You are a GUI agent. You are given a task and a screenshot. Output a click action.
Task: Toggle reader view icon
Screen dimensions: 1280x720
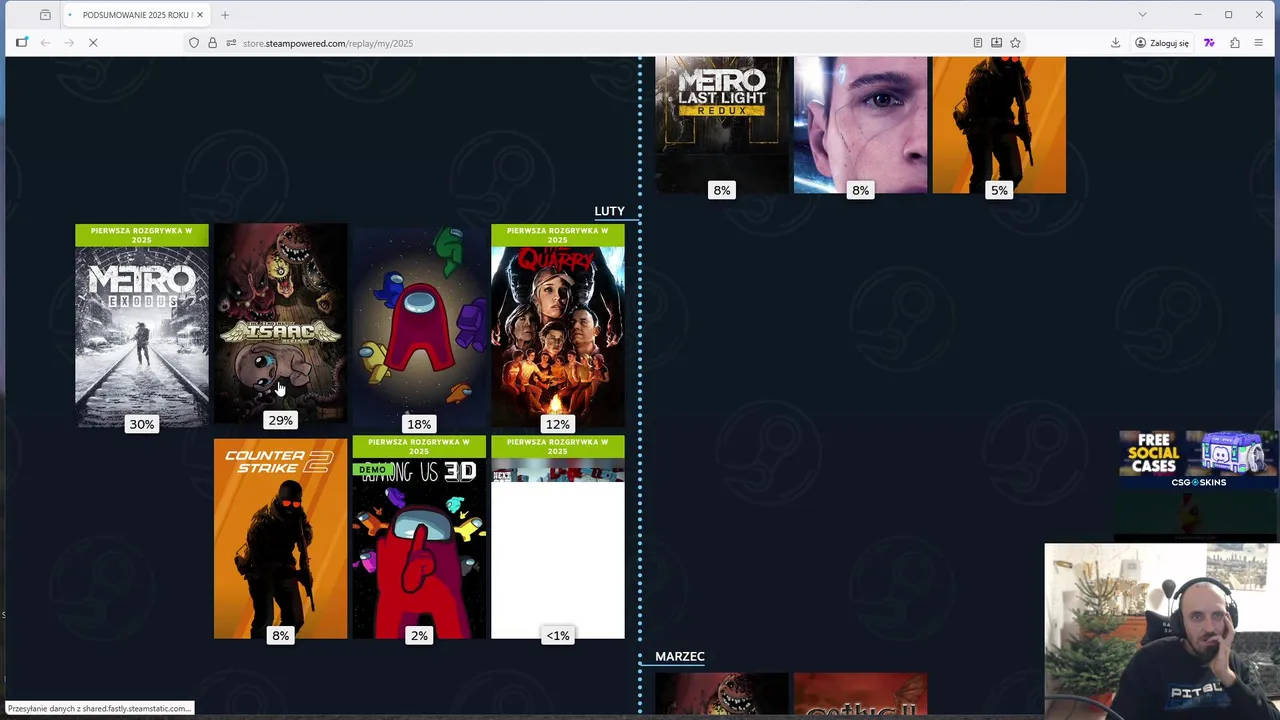pyautogui.click(x=977, y=43)
